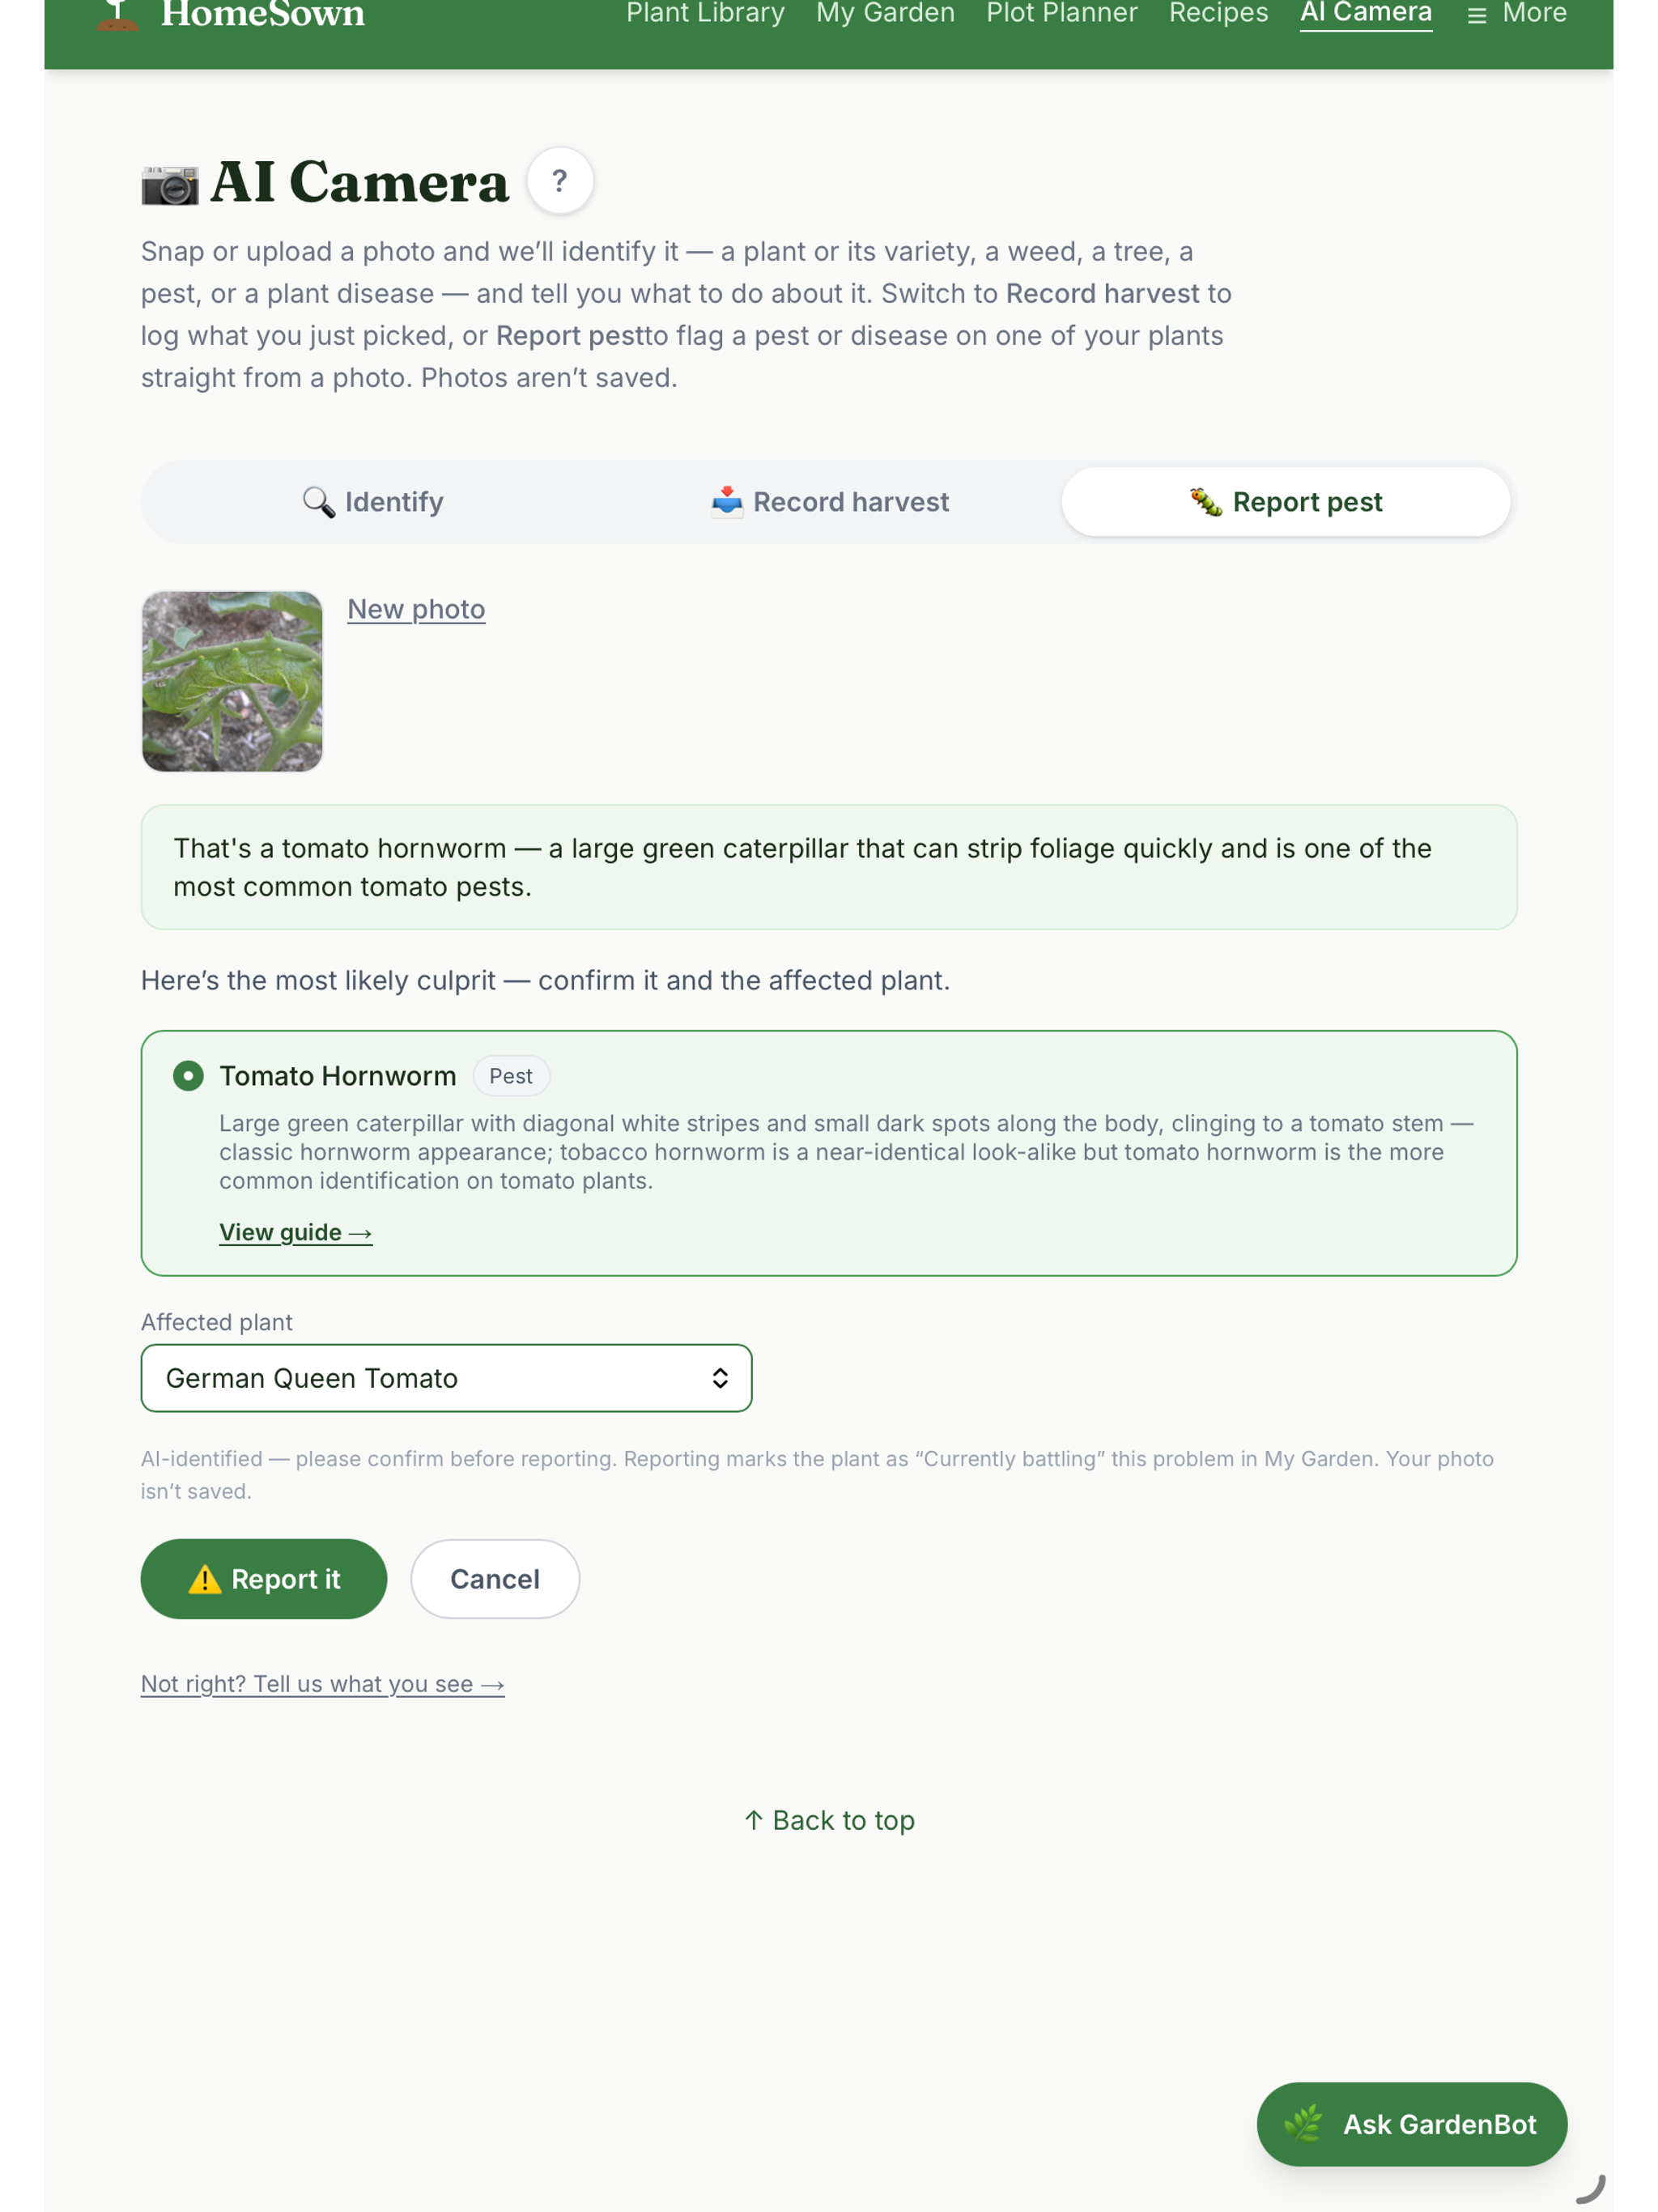The image size is (1658, 2212).
Task: Click the warning icon on Report it
Action: 205,1579
